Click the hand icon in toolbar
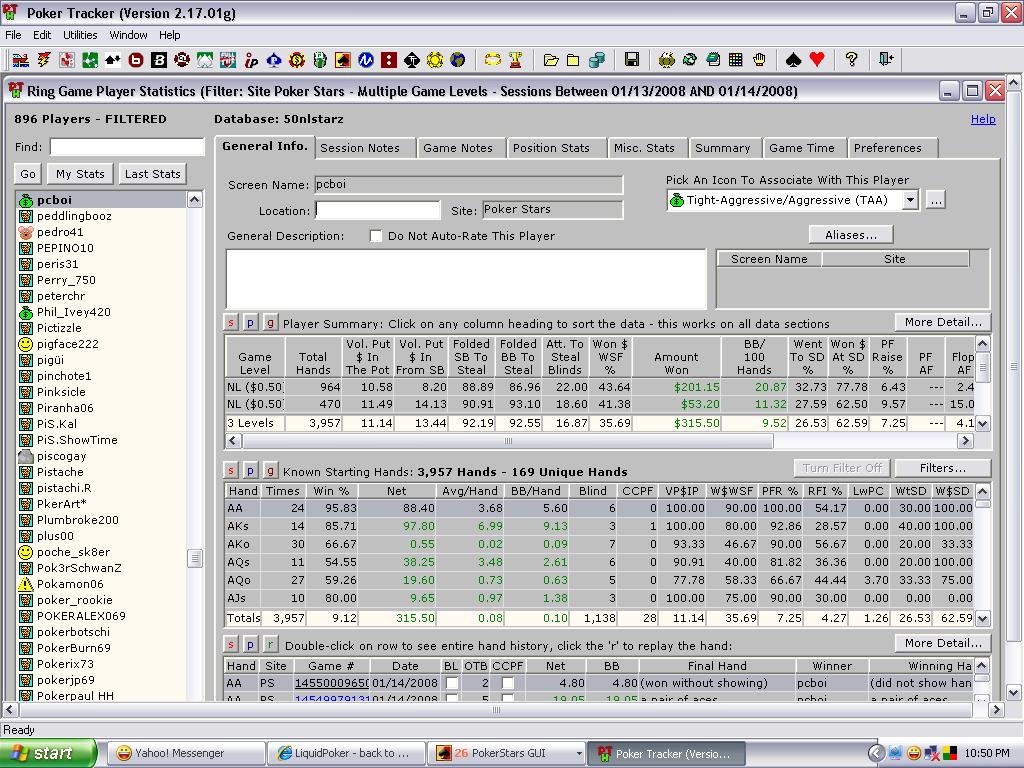1024x768 pixels. (x=759, y=60)
